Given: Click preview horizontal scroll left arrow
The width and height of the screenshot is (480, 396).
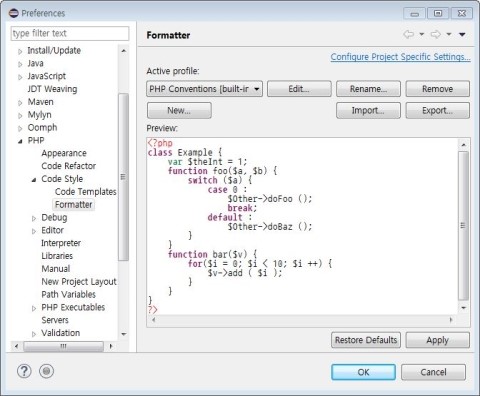Looking at the screenshot, I should pyautogui.click(x=154, y=320).
